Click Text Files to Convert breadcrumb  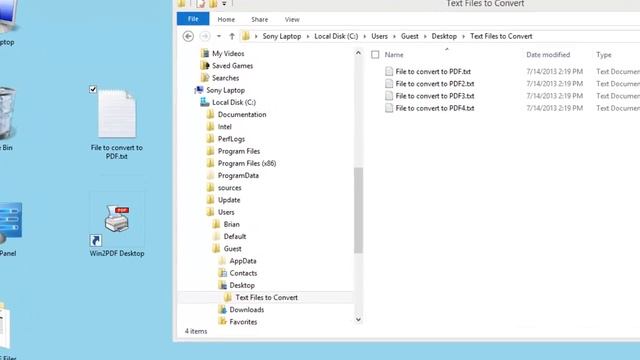[x=501, y=36]
